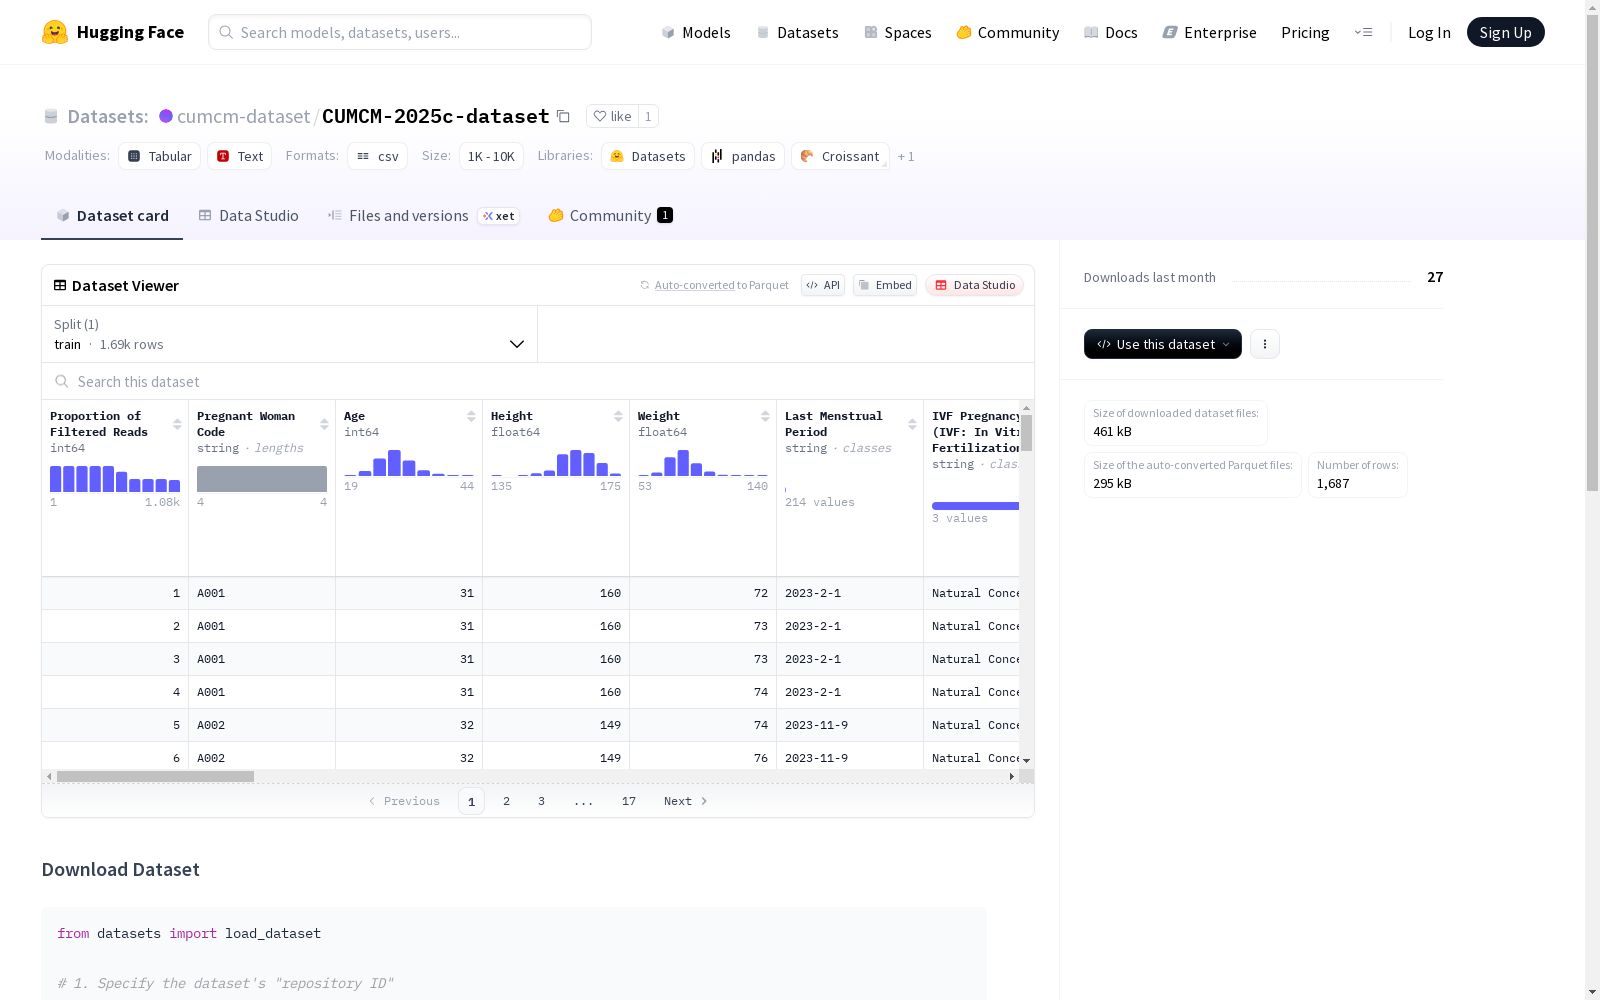Image resolution: width=1600 pixels, height=1000 pixels.
Task: Jump to page 17 of the table
Action: (x=628, y=801)
